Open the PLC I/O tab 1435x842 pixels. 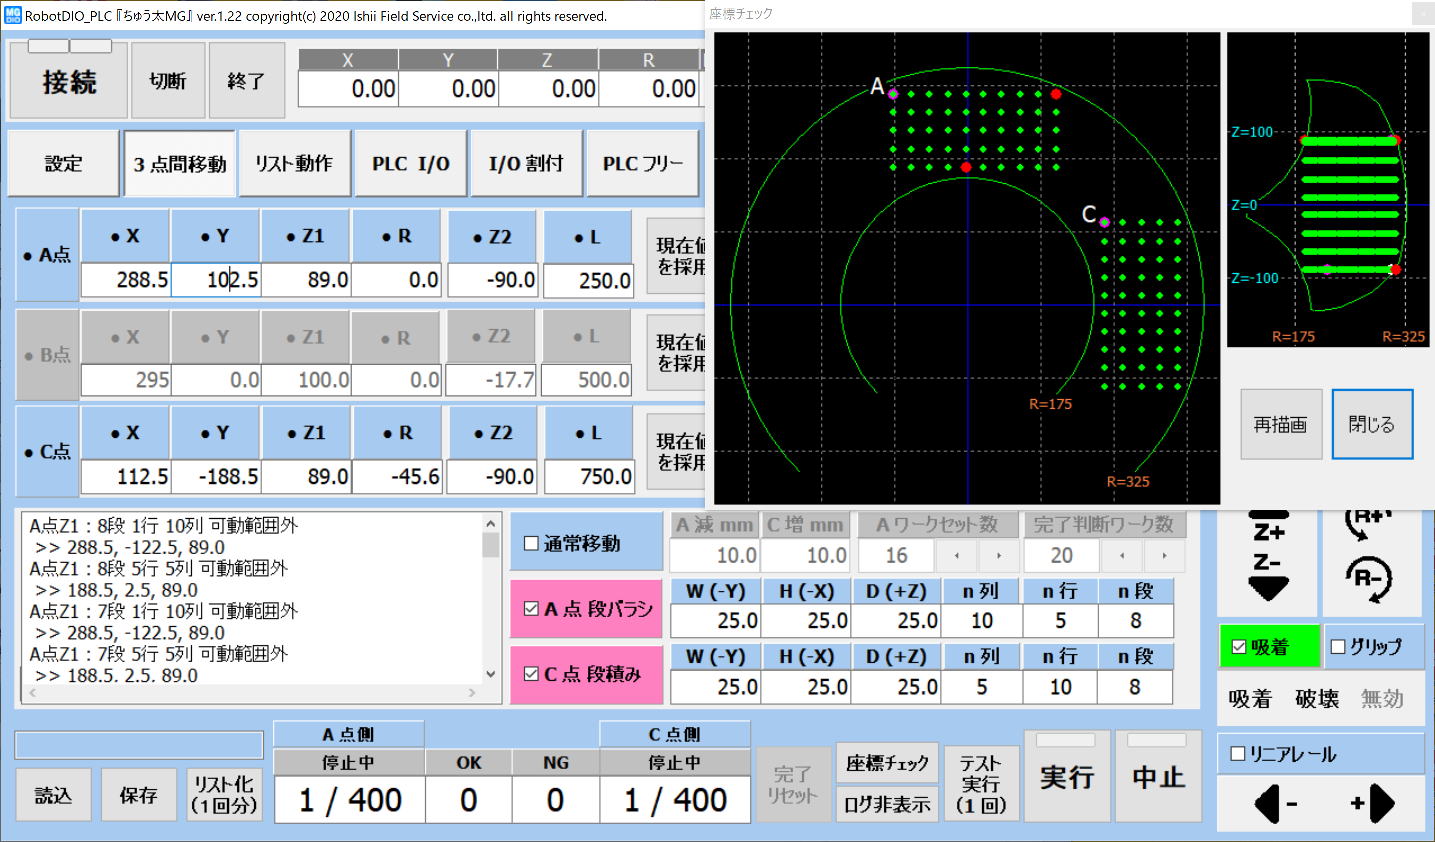pyautogui.click(x=410, y=163)
